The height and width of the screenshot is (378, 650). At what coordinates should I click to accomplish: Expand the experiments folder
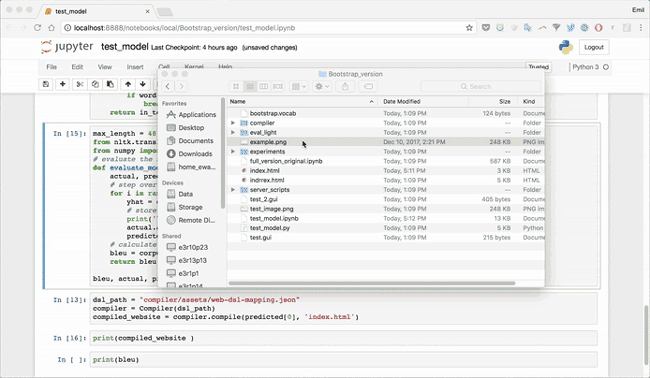click(x=233, y=152)
